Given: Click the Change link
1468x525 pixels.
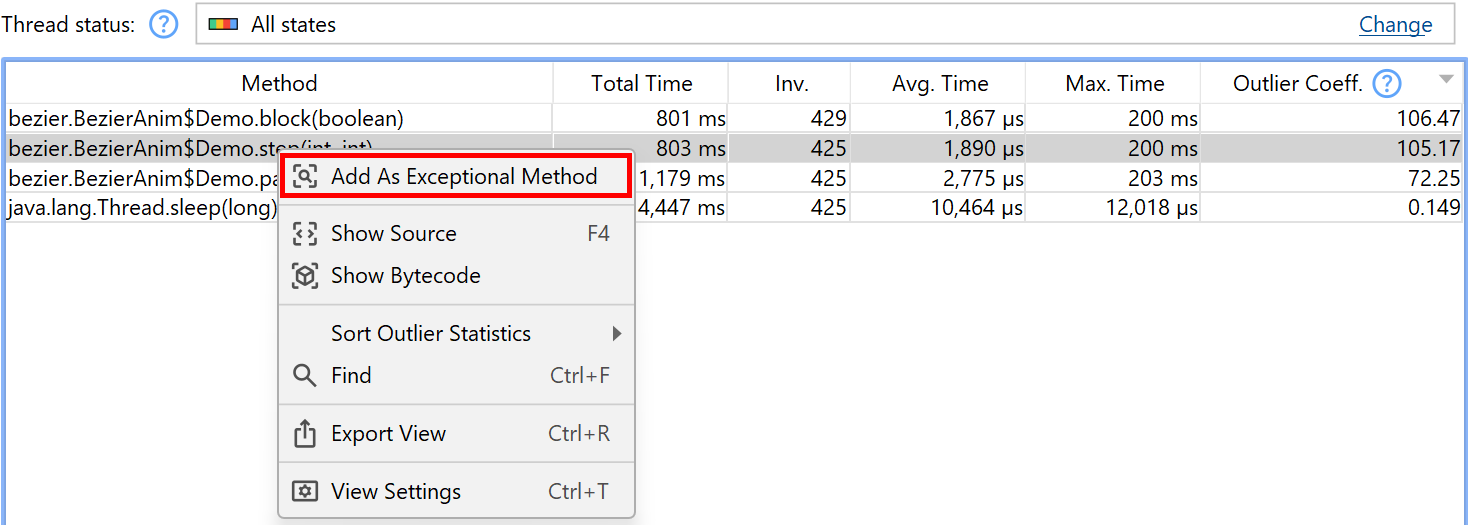Looking at the screenshot, I should click(1395, 25).
